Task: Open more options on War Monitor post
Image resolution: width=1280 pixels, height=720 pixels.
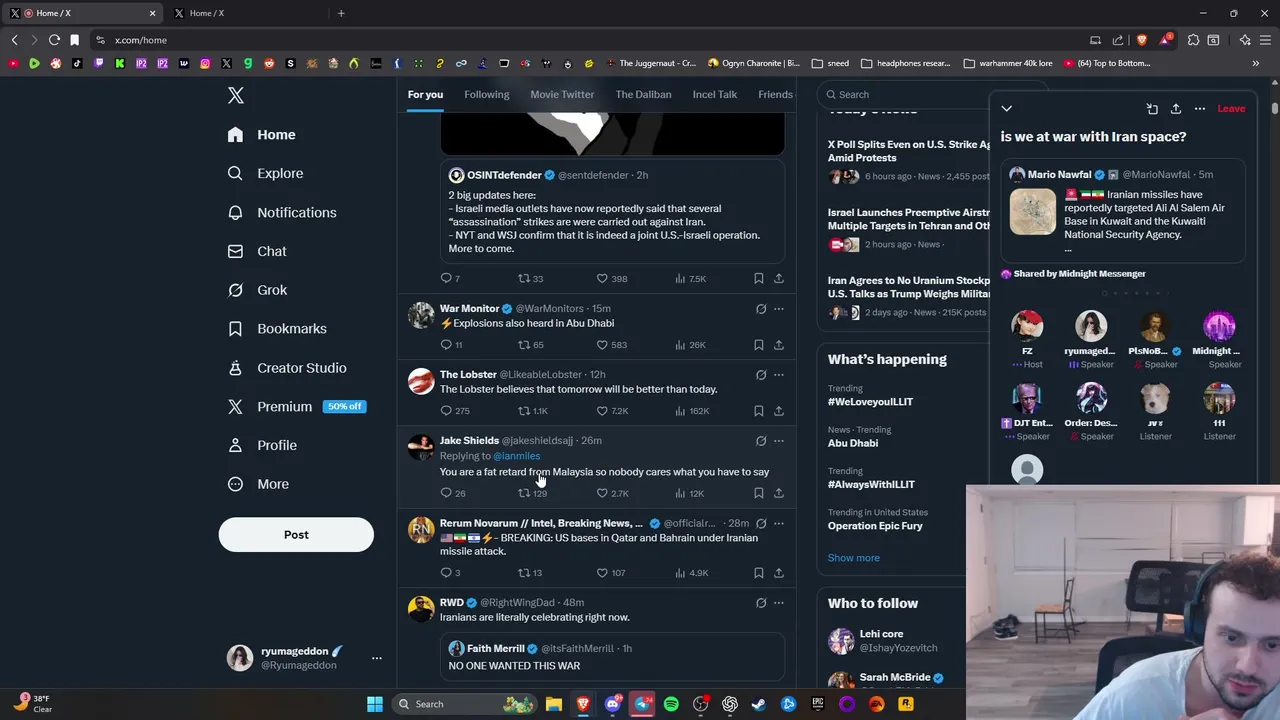Action: (779, 309)
